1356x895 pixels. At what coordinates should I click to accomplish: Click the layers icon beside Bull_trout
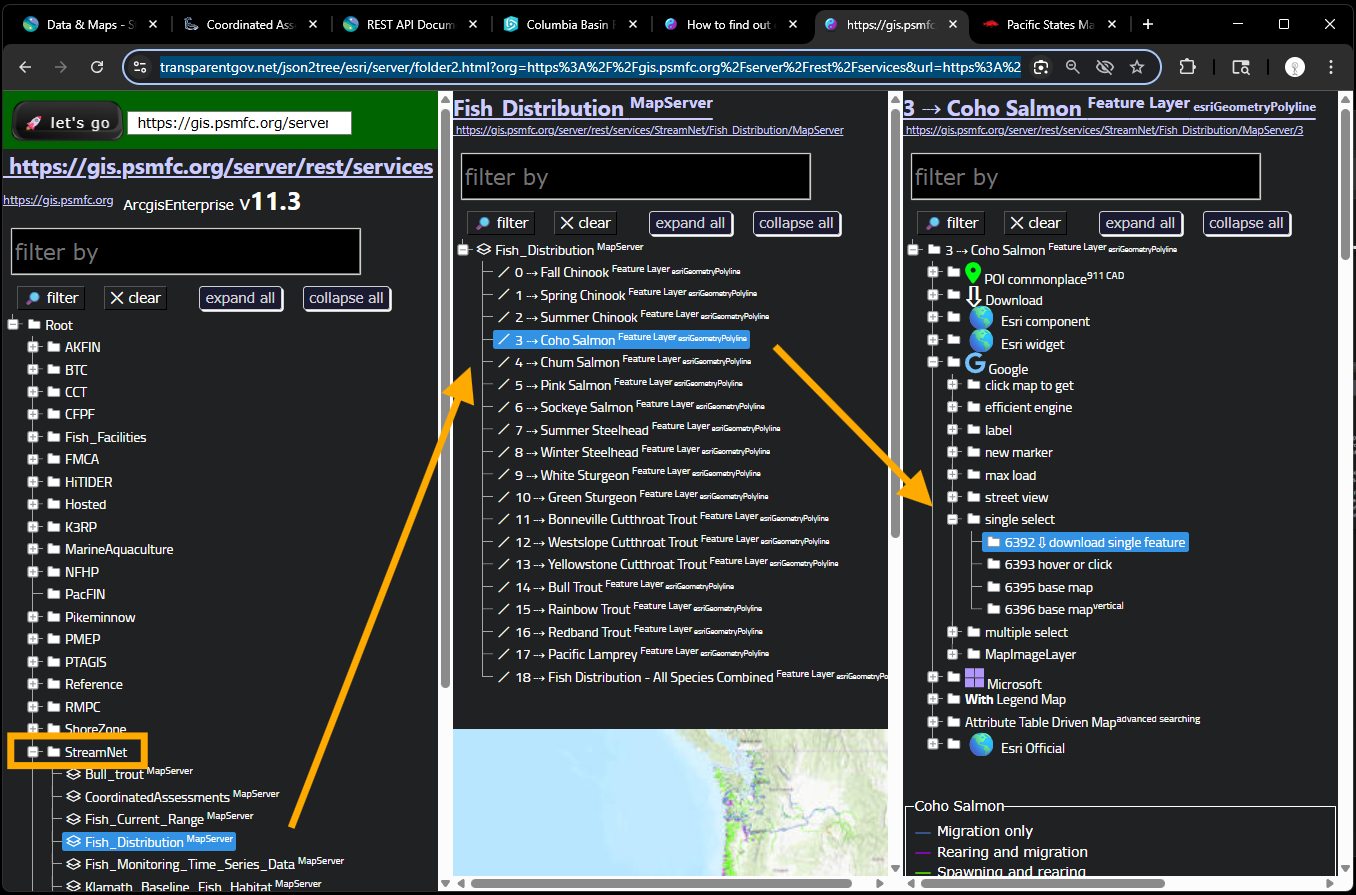pyautogui.click(x=73, y=774)
